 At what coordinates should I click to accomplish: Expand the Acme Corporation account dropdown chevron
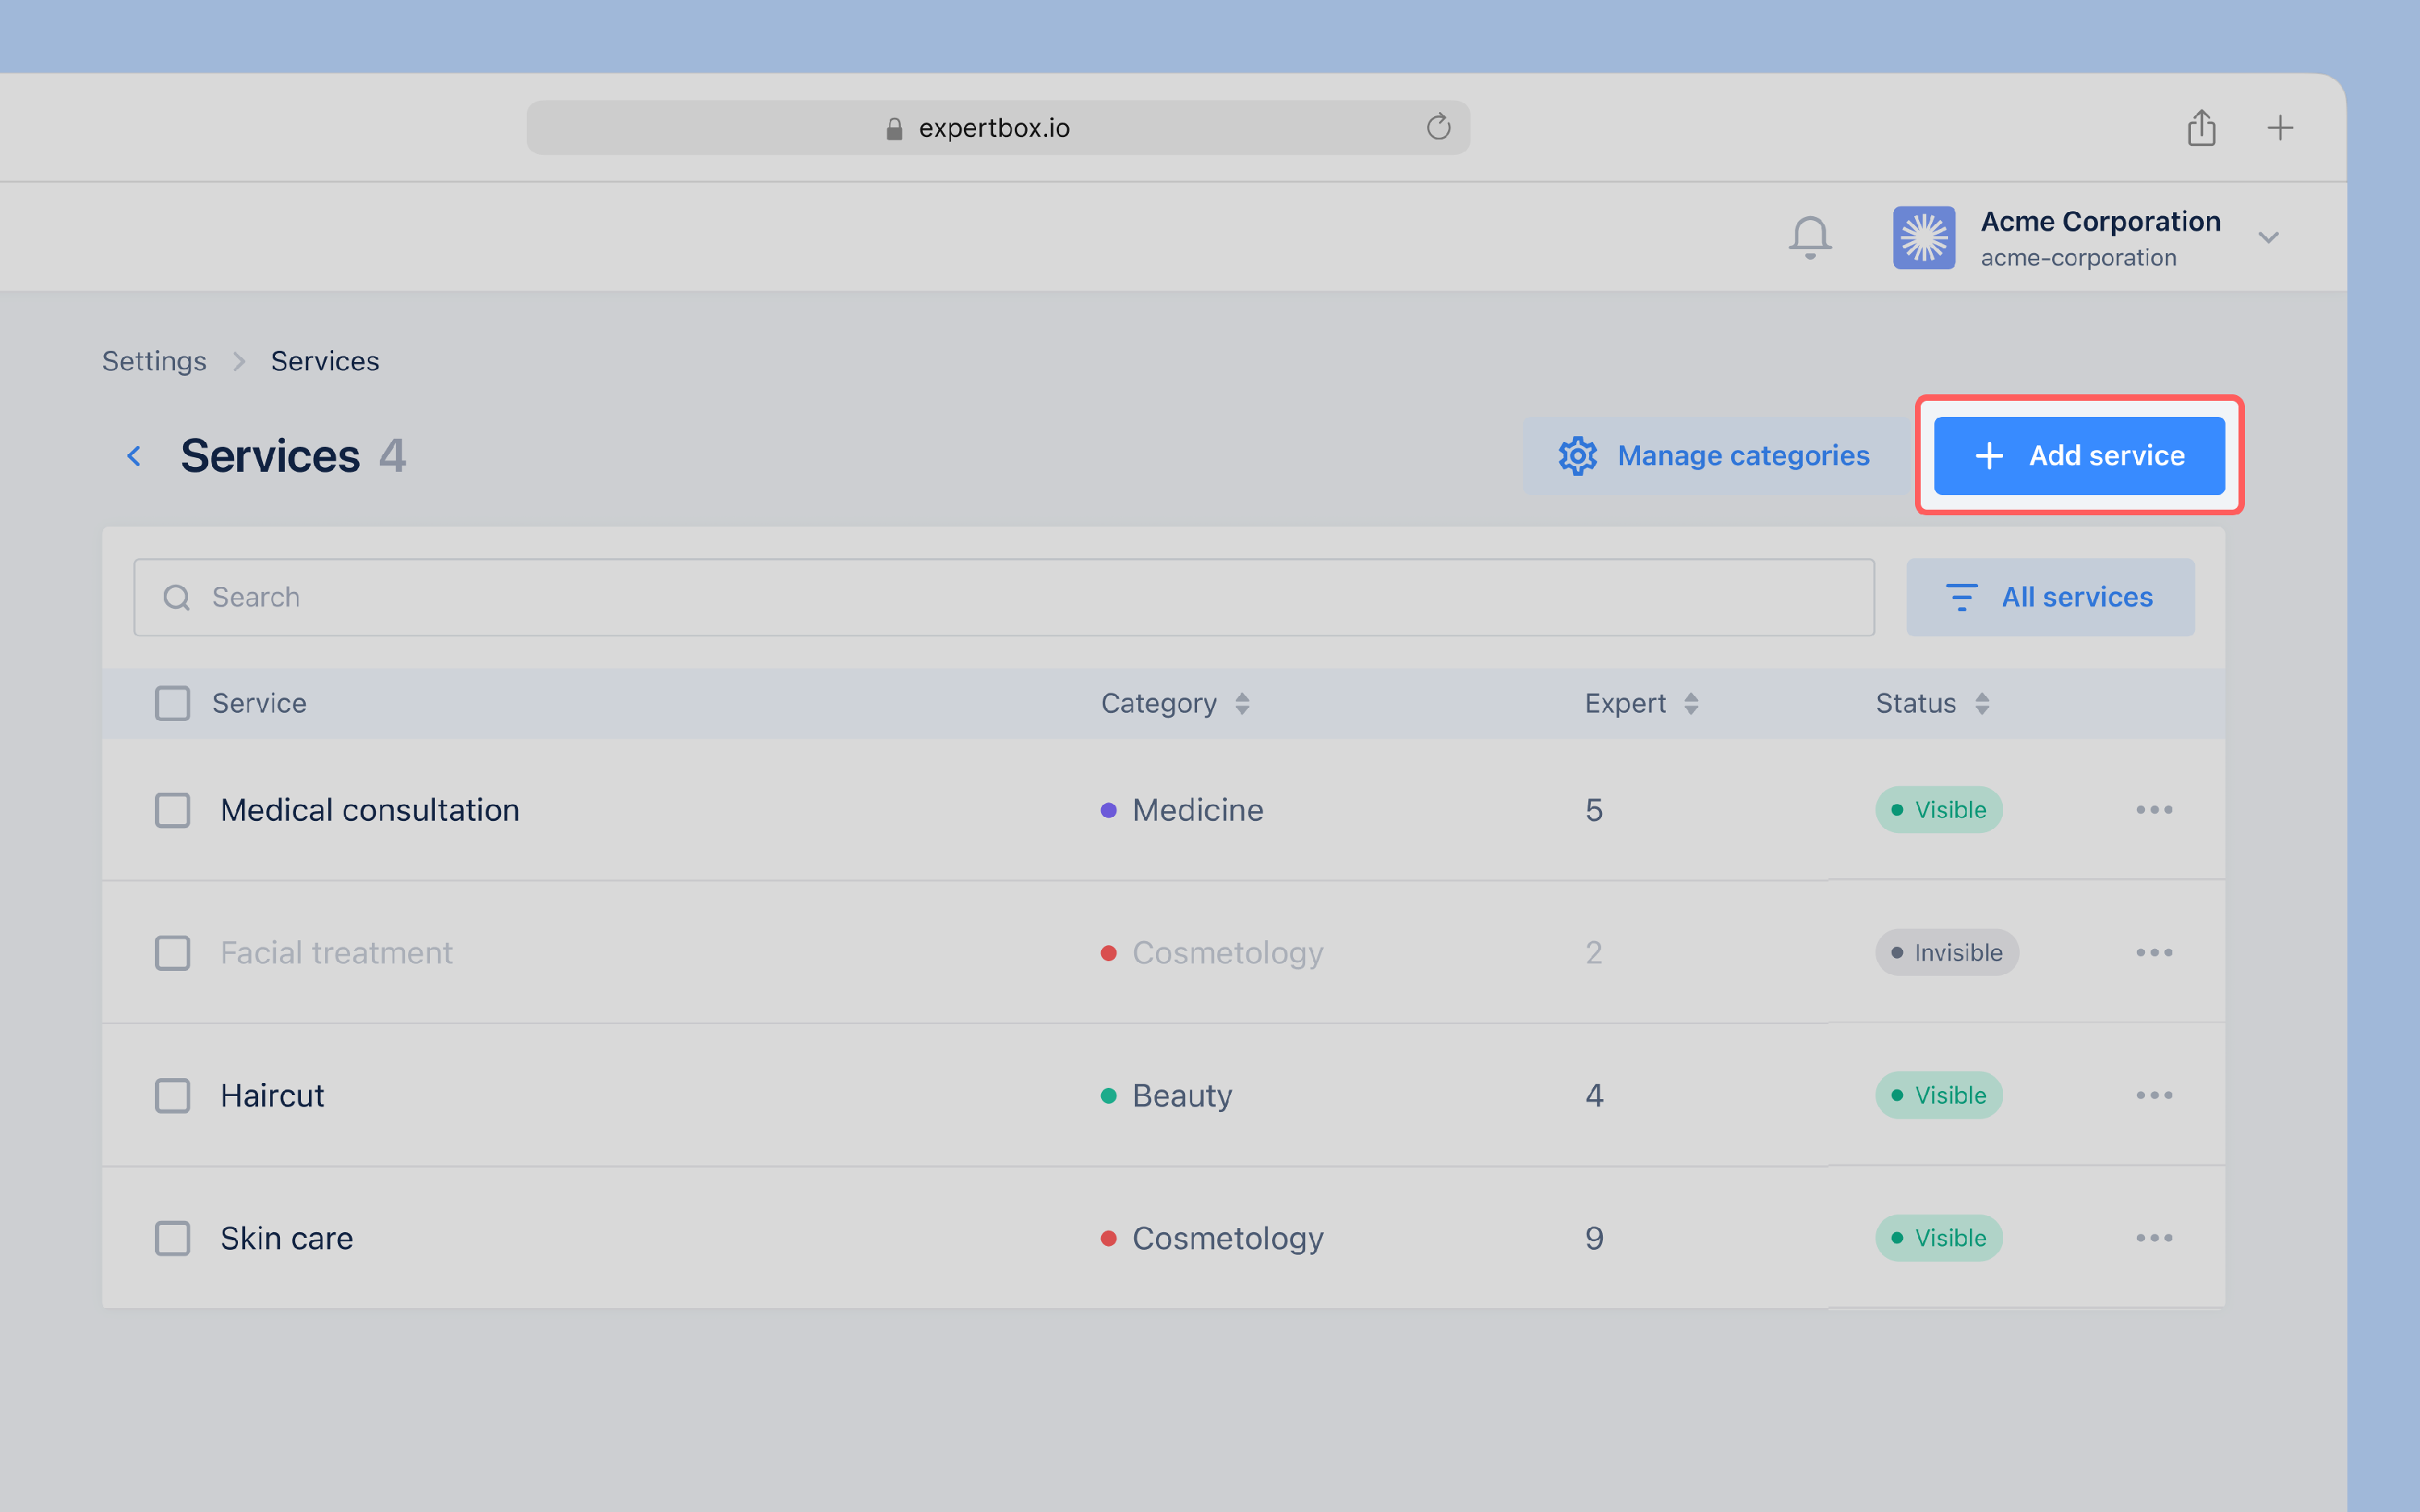2268,238
